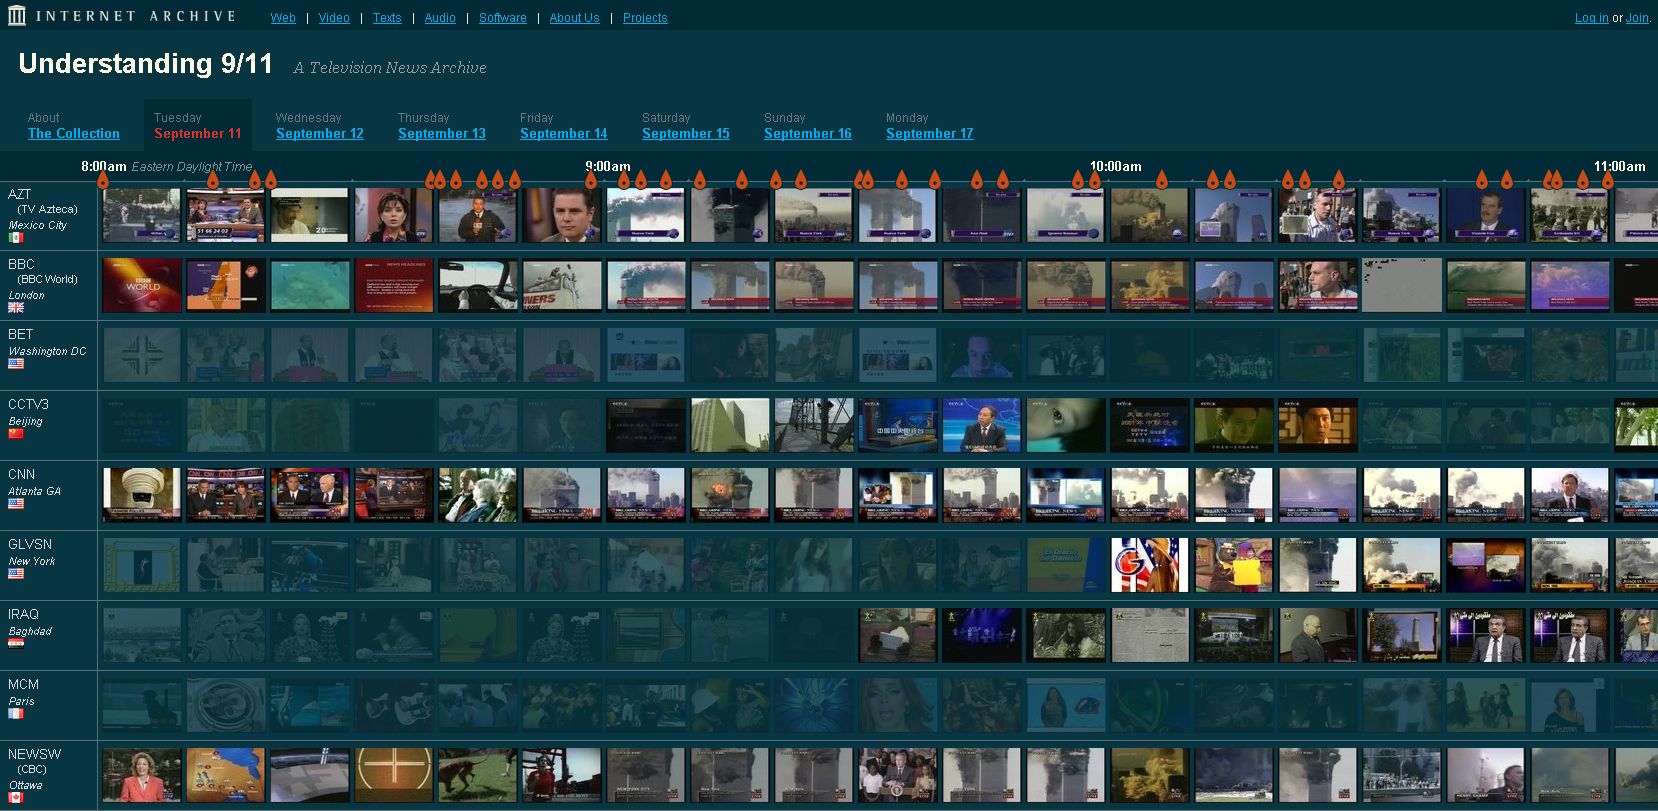Click the Internet Archive building logo icon
This screenshot has width=1658, height=811.
point(16,16)
